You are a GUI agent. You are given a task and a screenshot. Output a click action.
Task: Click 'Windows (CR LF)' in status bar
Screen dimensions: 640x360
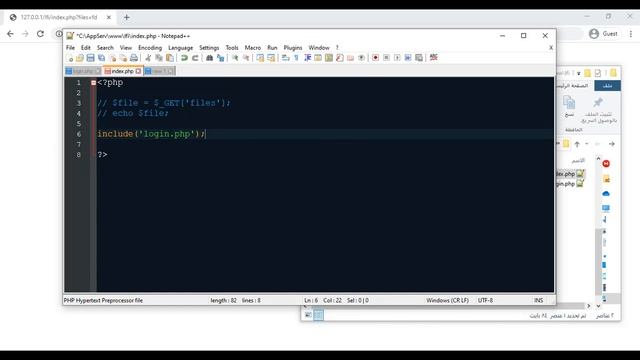[x=447, y=300]
